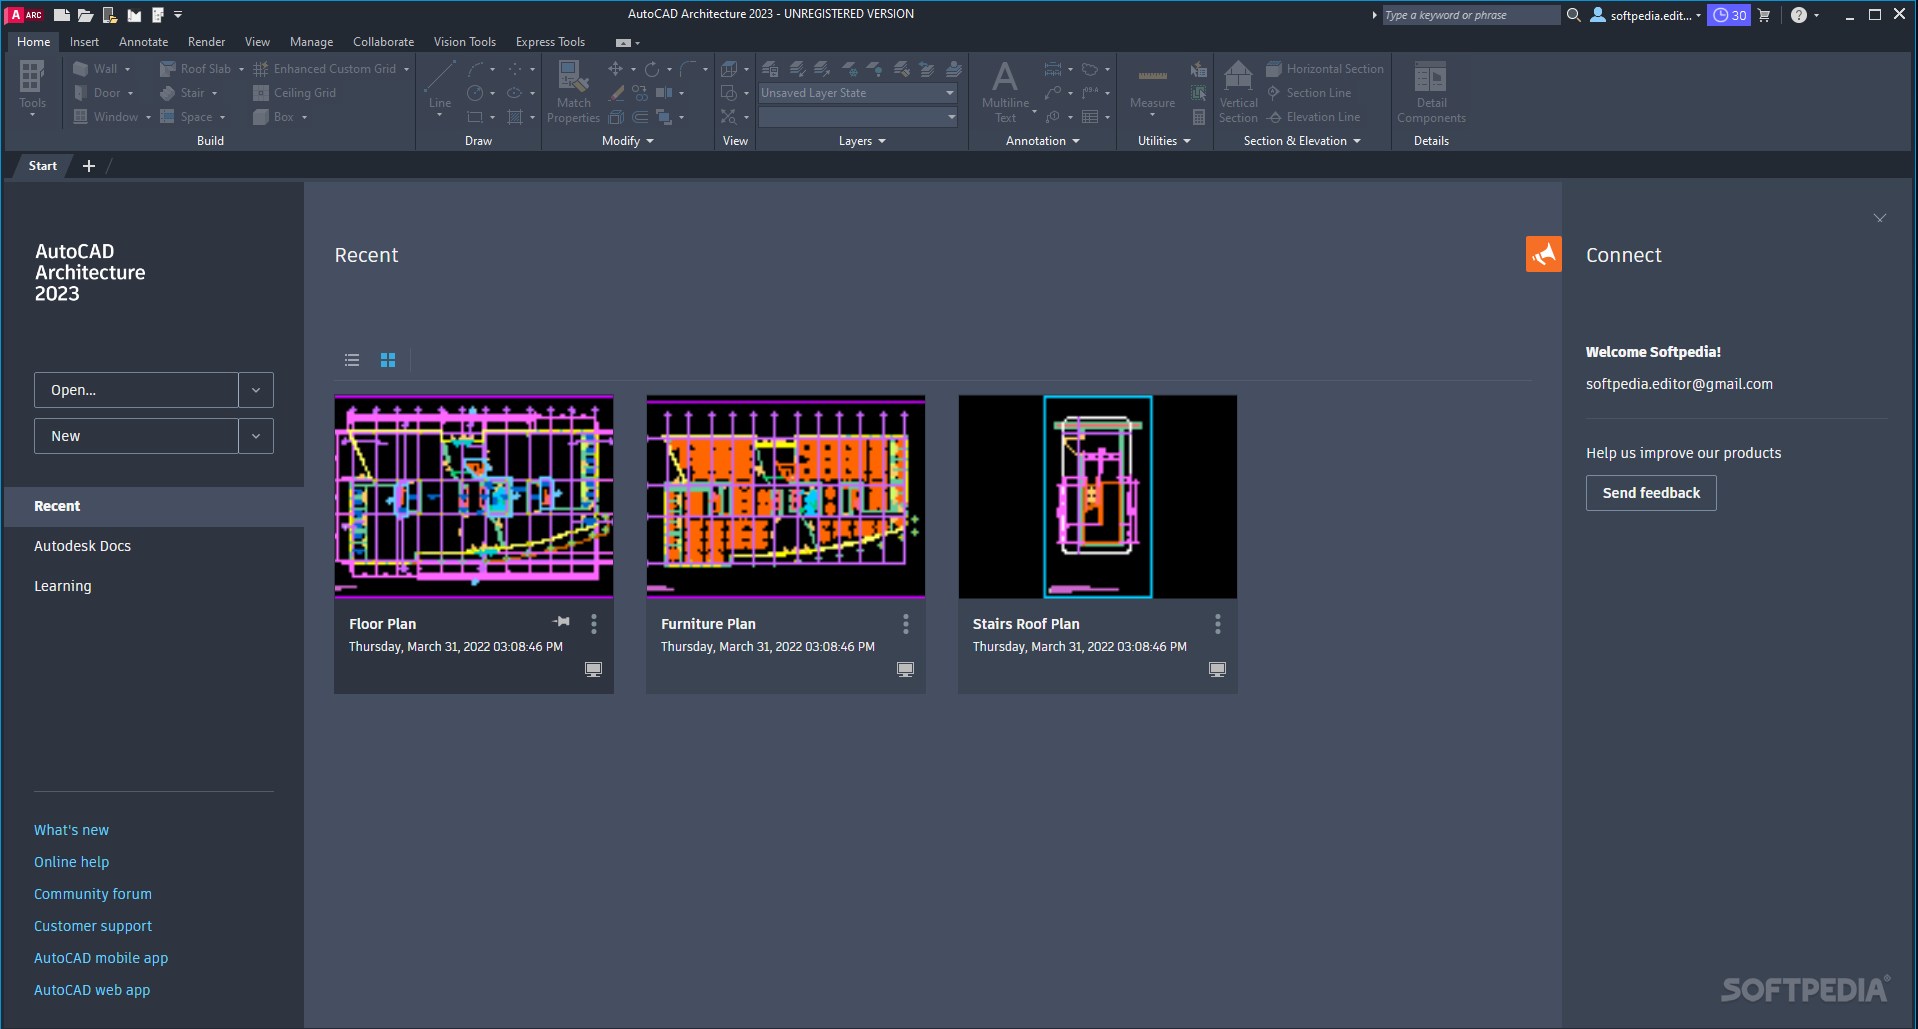This screenshot has width=1918, height=1029.
Task: Open the Autodesk App Store cart icon
Action: point(1764,15)
